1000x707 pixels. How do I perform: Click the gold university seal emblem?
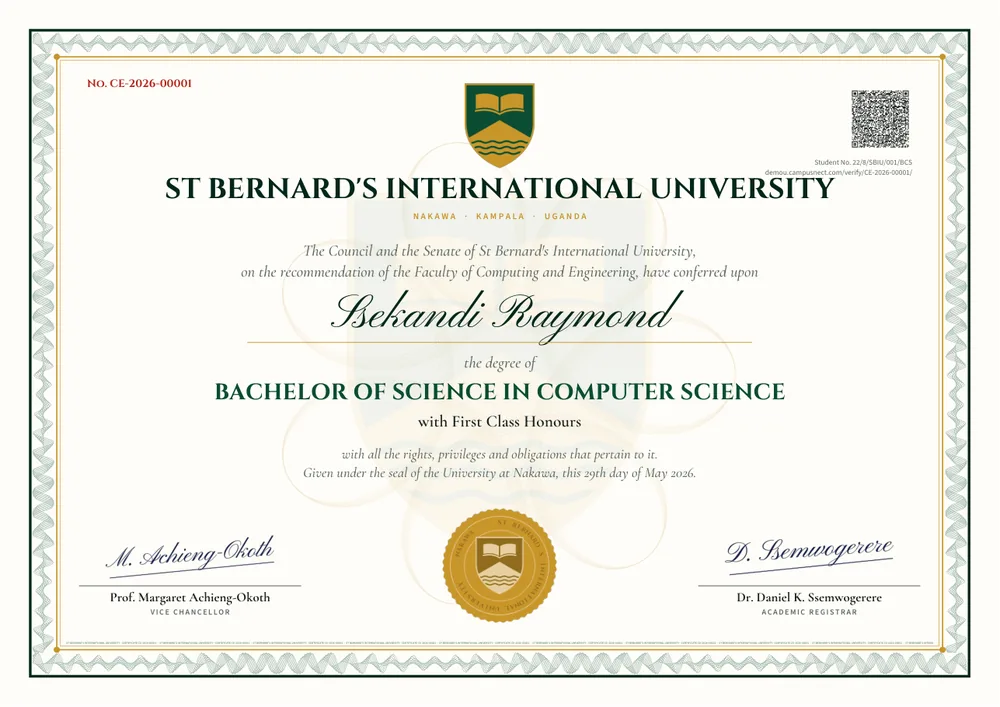click(x=499, y=565)
